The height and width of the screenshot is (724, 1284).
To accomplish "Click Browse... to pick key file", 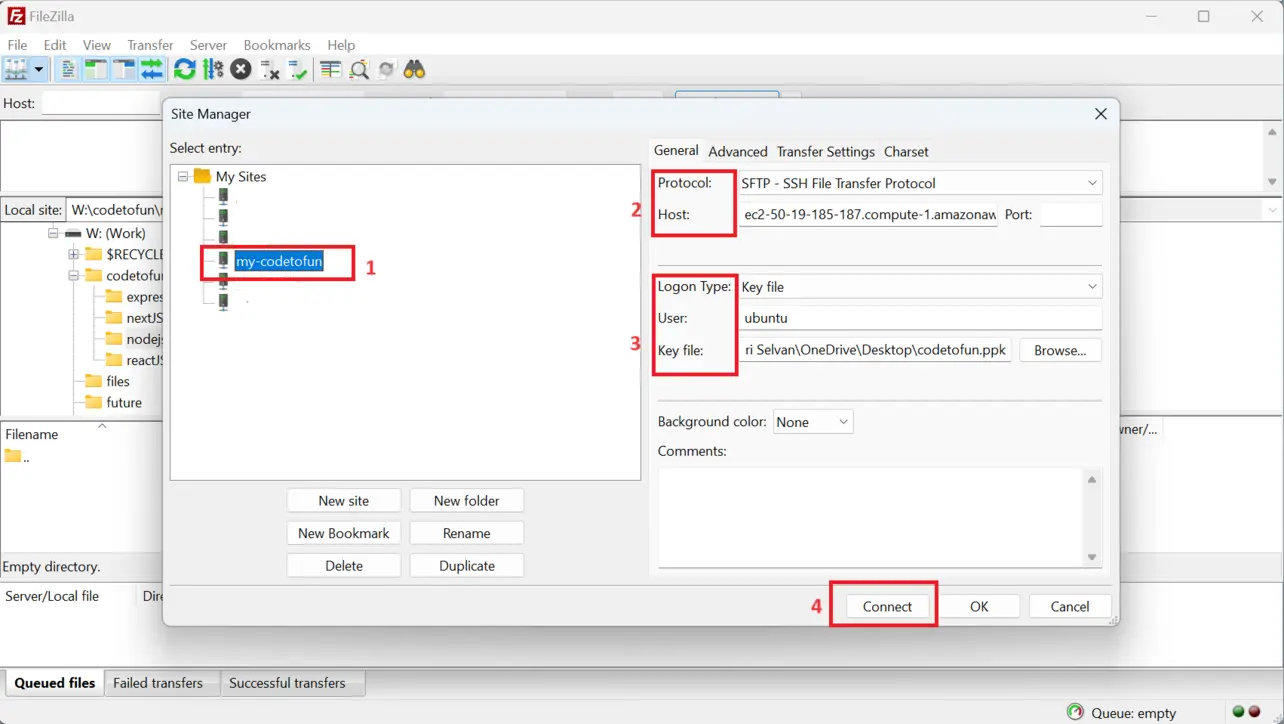I will [x=1060, y=350].
